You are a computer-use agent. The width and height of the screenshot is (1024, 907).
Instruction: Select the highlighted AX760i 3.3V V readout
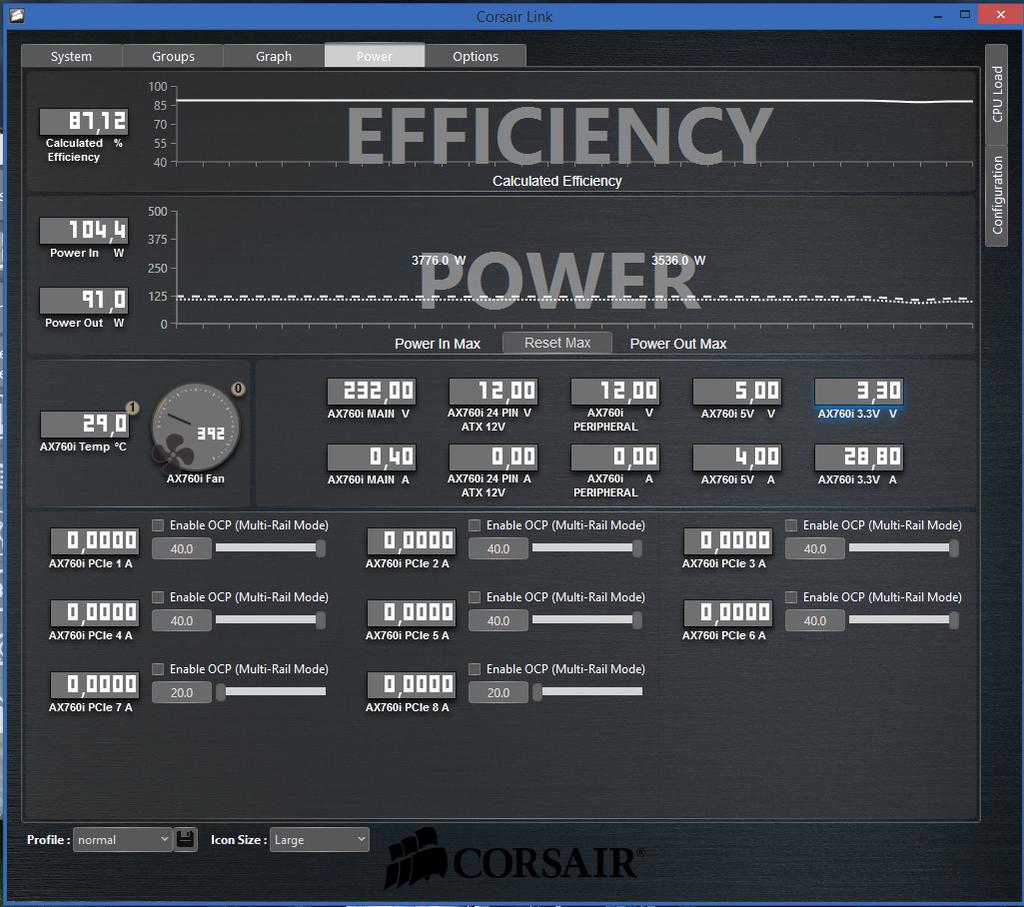pyautogui.click(x=859, y=391)
